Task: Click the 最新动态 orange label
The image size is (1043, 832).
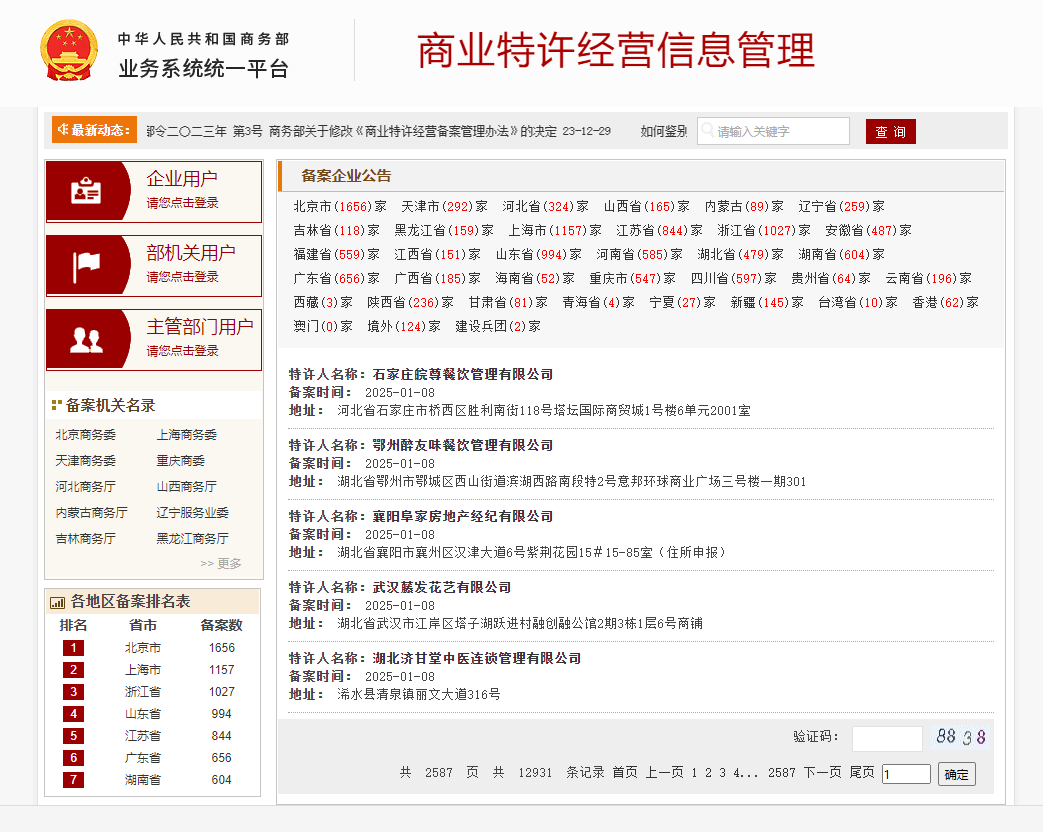Action: (94, 130)
